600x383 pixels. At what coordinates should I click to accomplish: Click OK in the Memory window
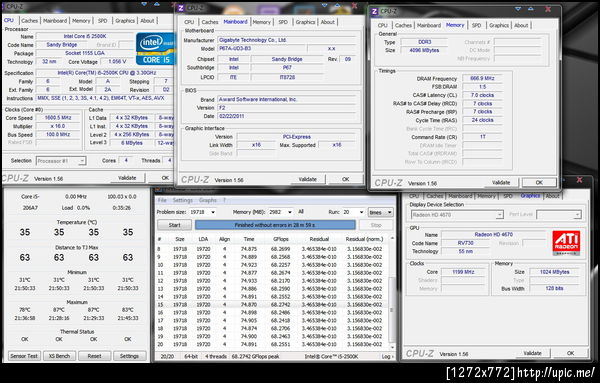tap(539, 183)
